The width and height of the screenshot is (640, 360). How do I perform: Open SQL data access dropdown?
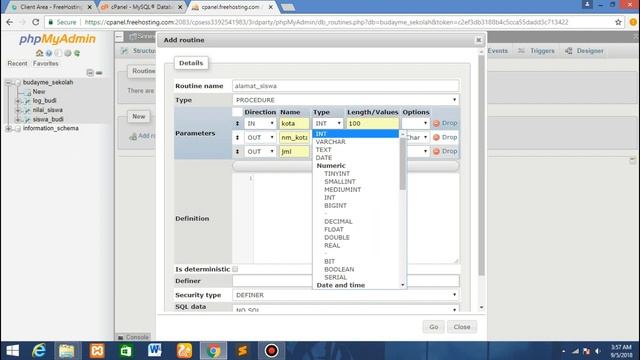[x=346, y=309]
